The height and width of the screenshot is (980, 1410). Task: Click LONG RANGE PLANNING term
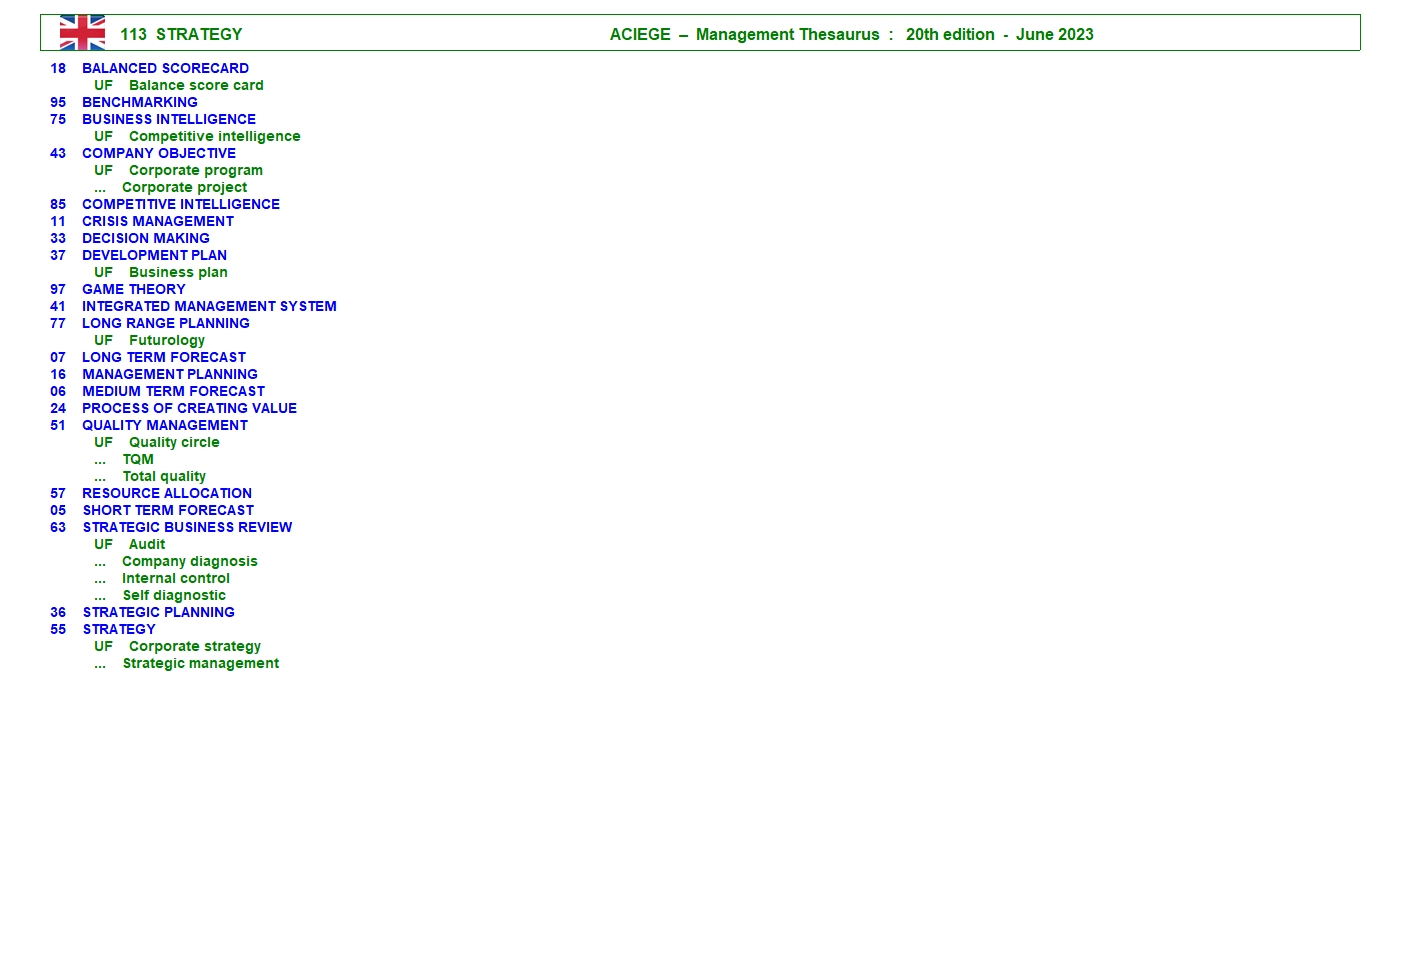tap(165, 323)
